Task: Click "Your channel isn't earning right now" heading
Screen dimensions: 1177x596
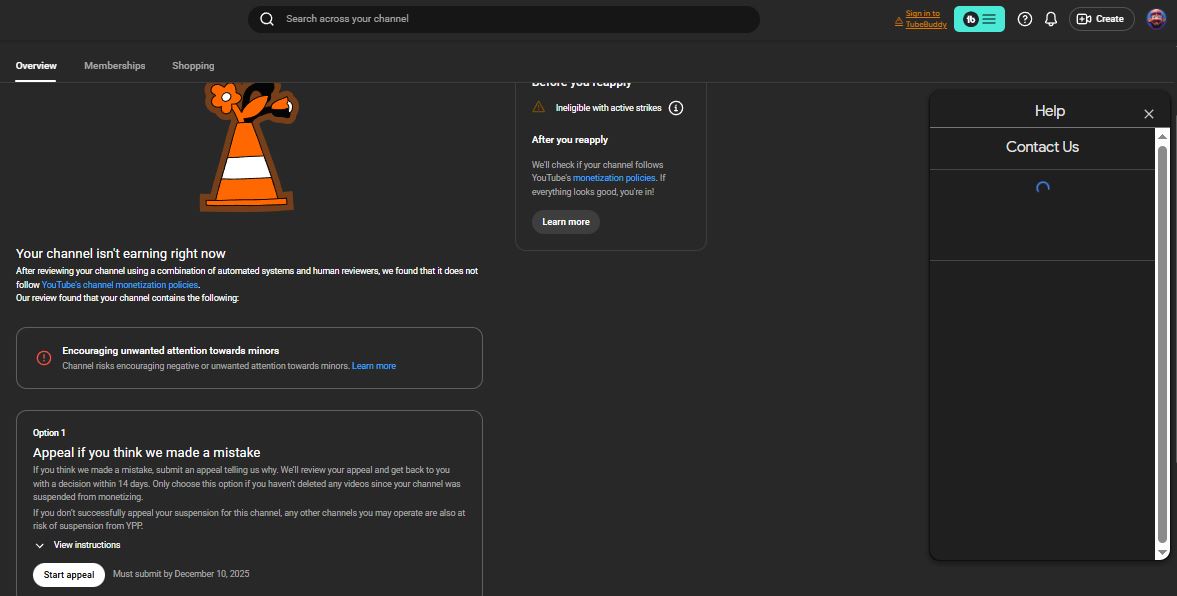Action: (x=121, y=254)
